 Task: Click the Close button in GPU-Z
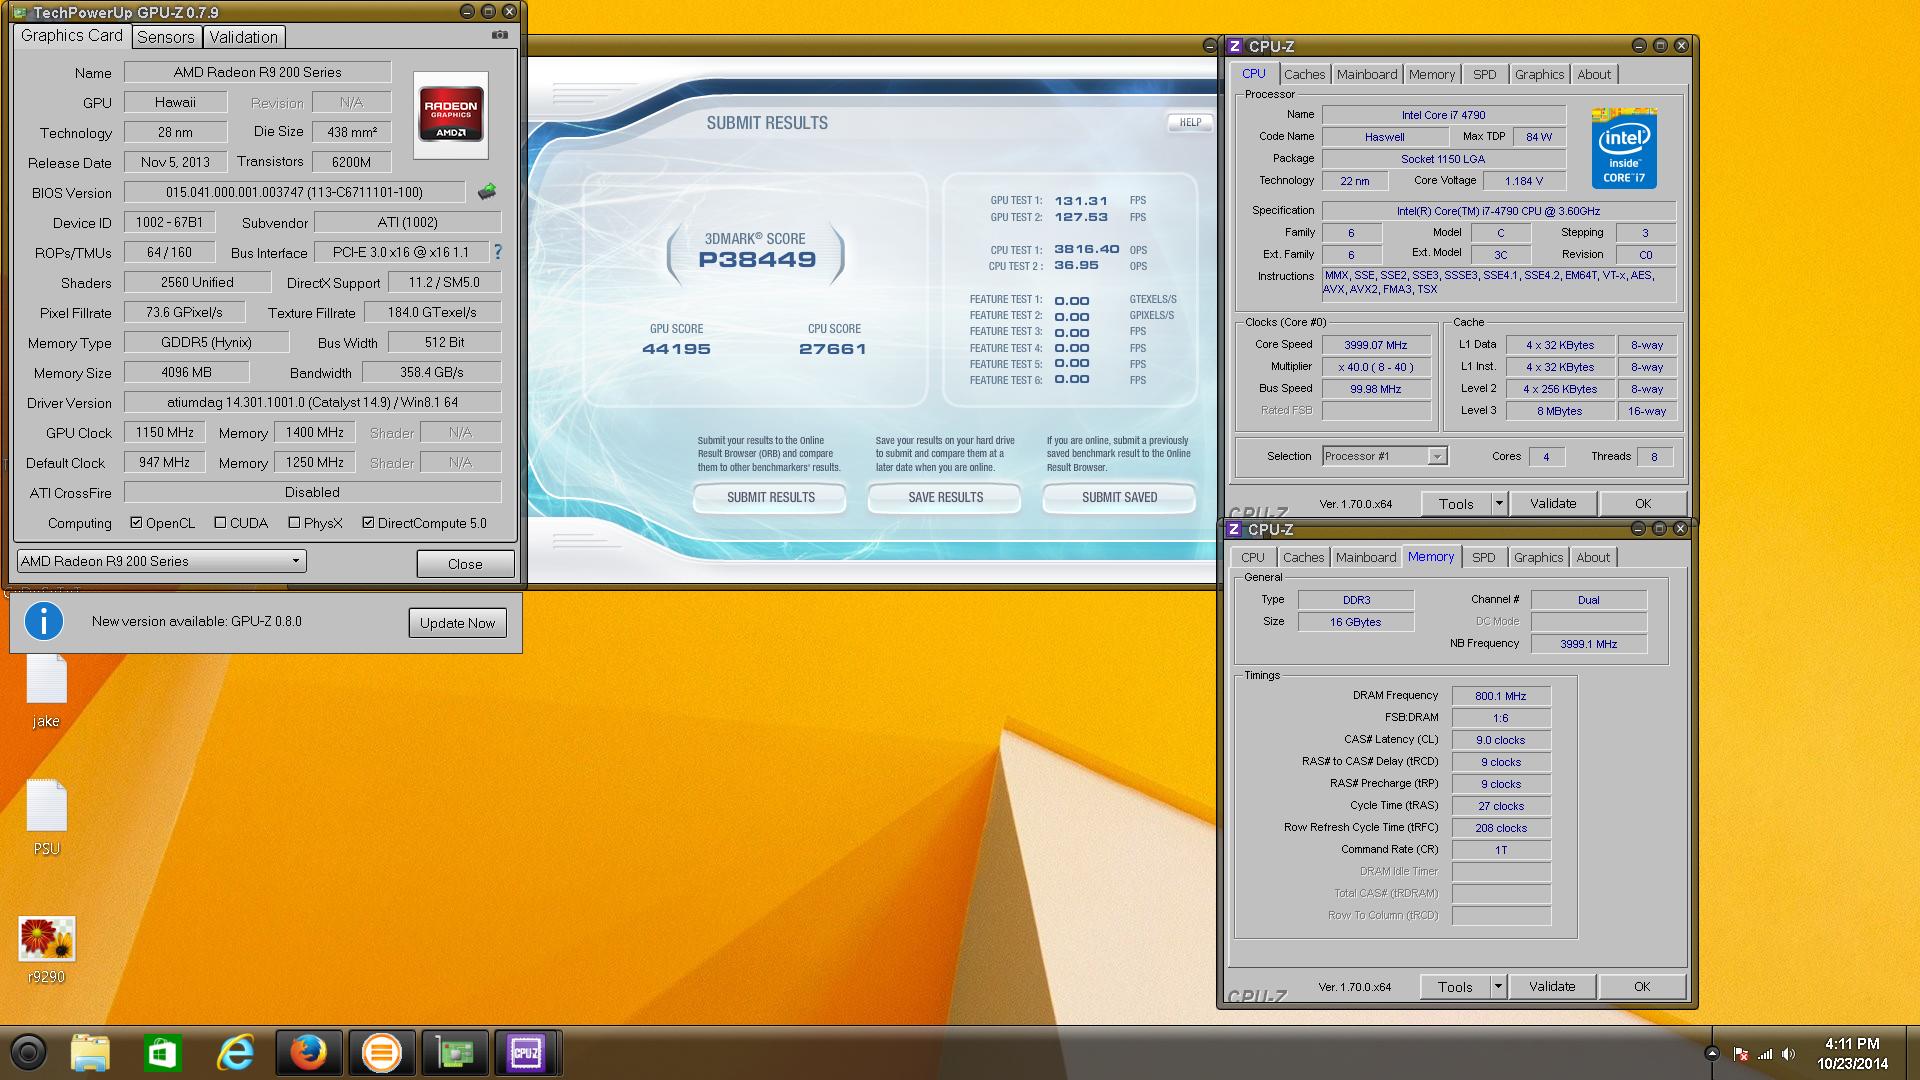(465, 564)
